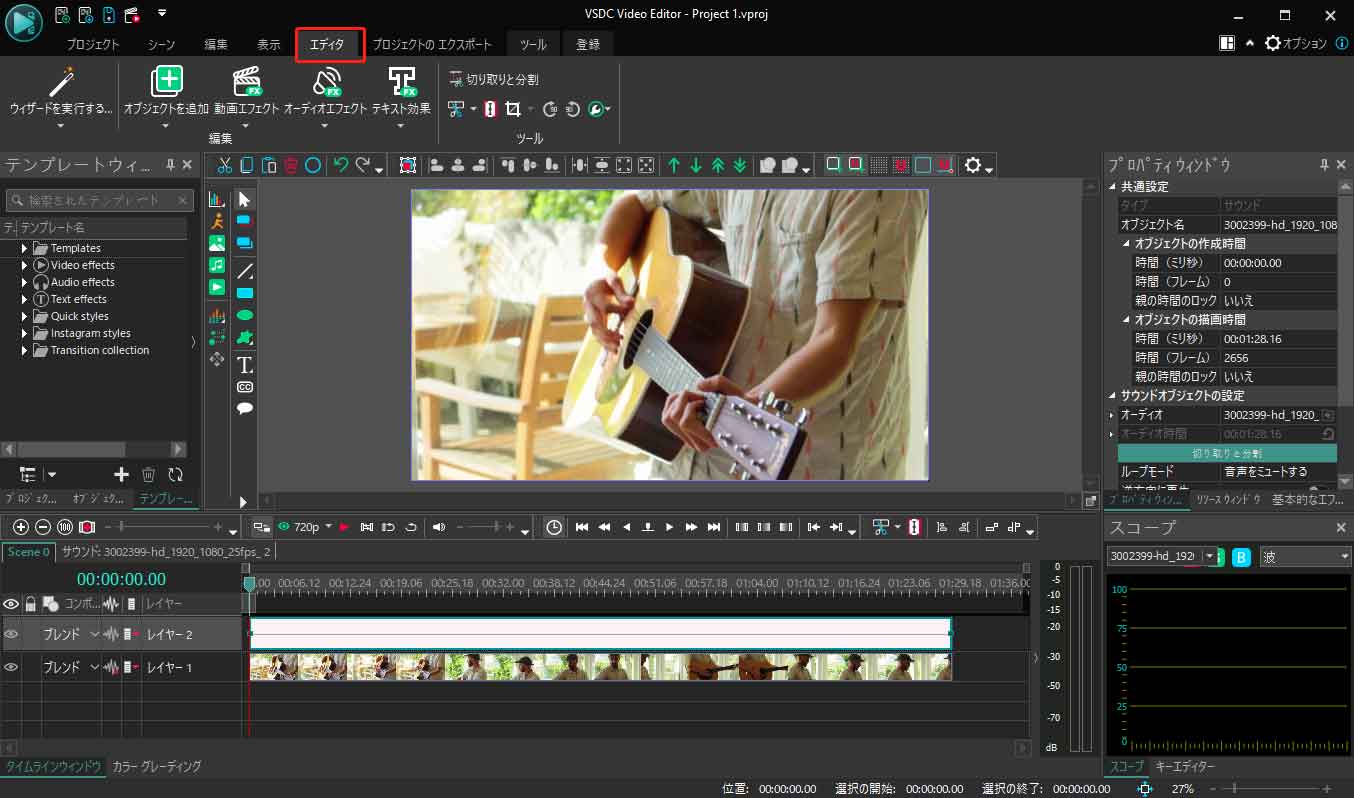The height and width of the screenshot is (798, 1354).
Task: Open the シーン ribbon tab
Action: point(161,45)
